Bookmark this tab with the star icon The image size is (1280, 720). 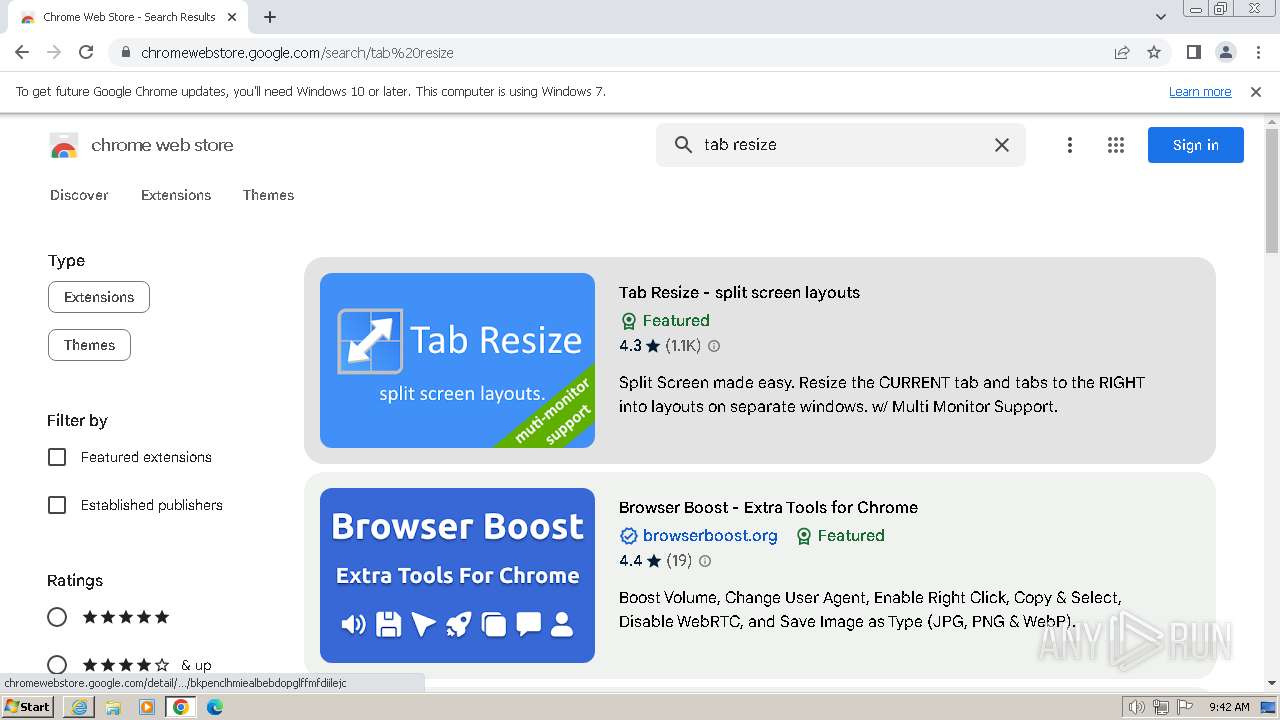1154,52
